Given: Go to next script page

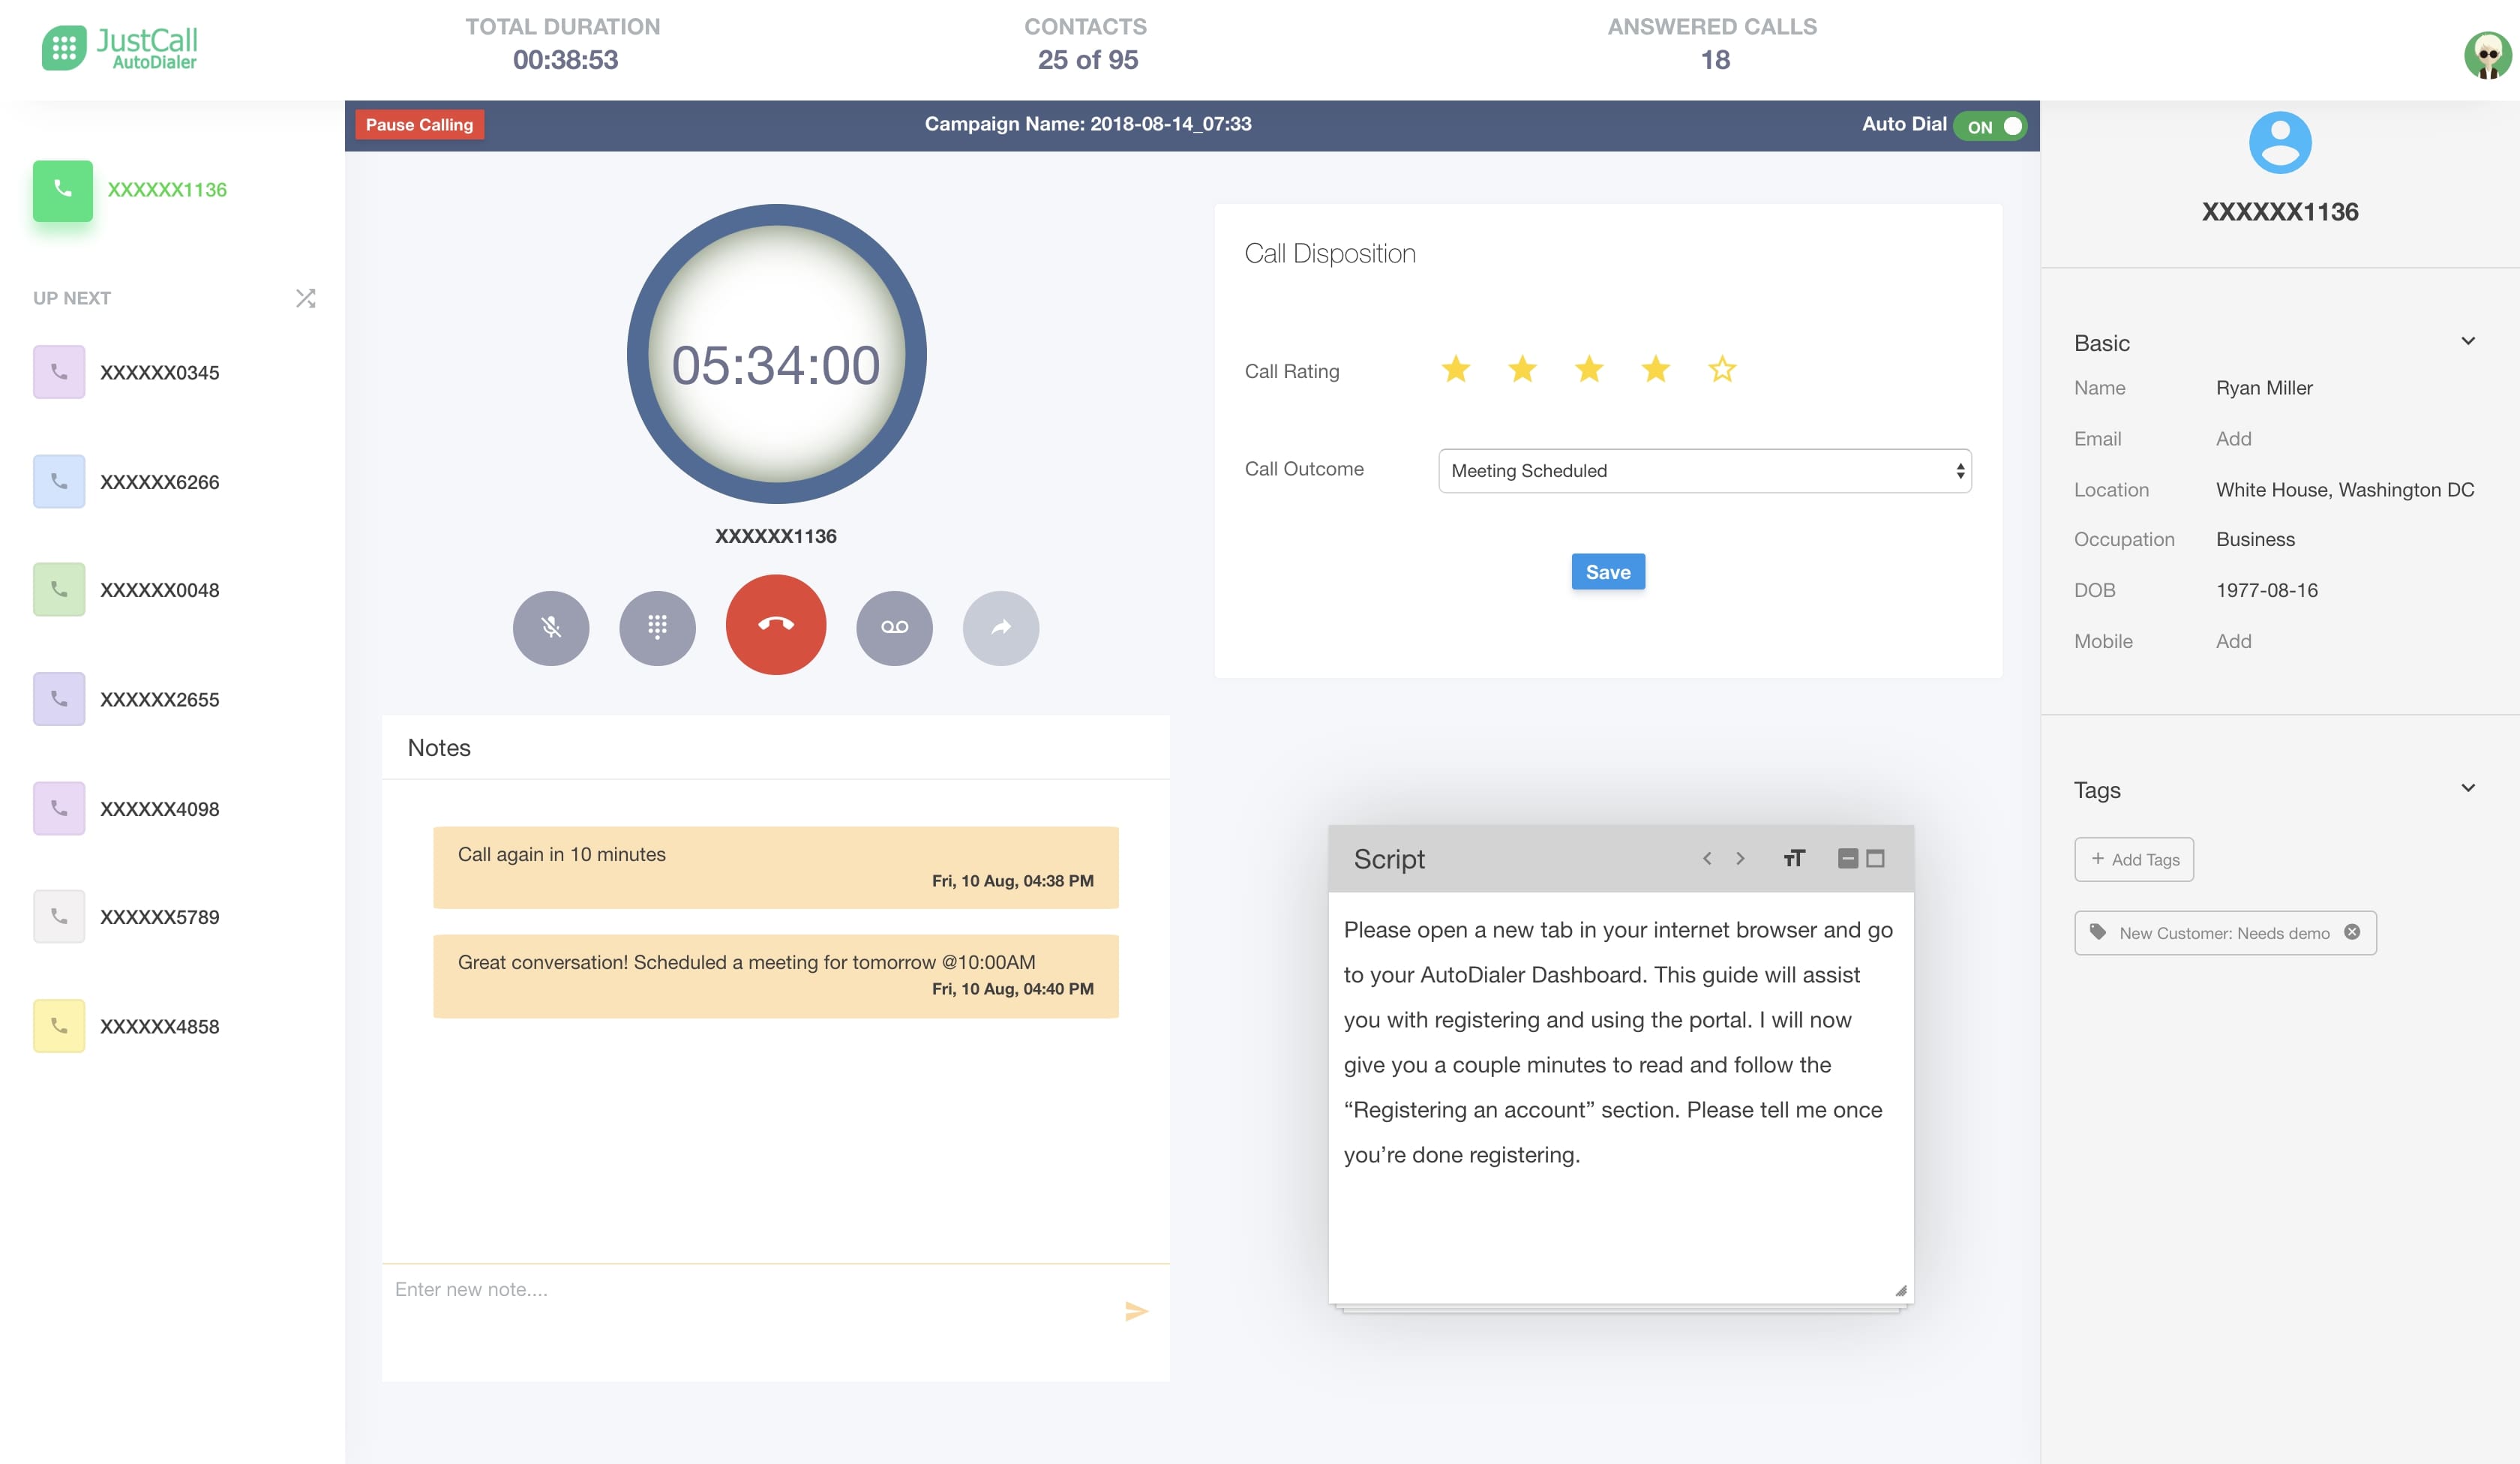Looking at the screenshot, I should 1740,858.
